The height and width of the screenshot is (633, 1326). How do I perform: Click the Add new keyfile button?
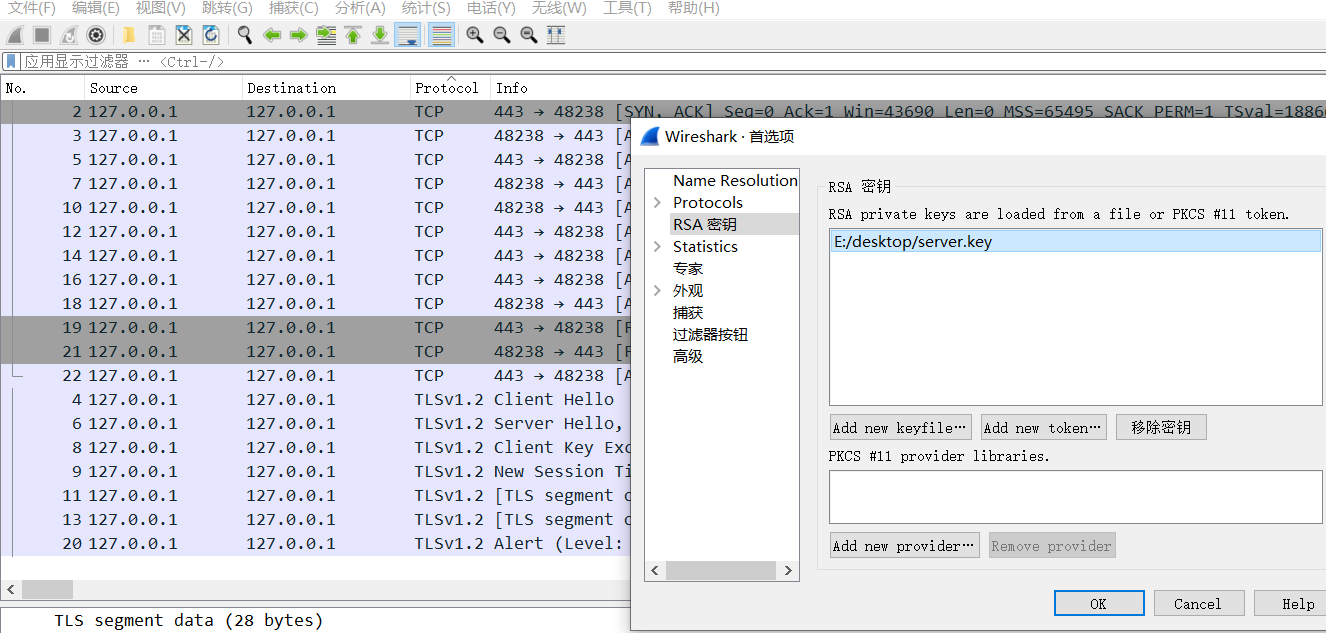899,426
